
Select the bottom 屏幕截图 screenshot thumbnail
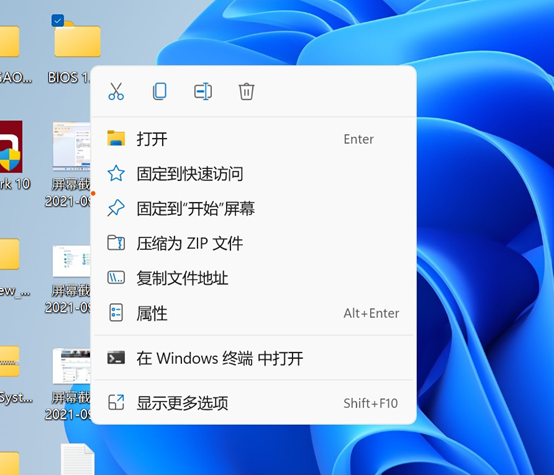click(x=72, y=366)
